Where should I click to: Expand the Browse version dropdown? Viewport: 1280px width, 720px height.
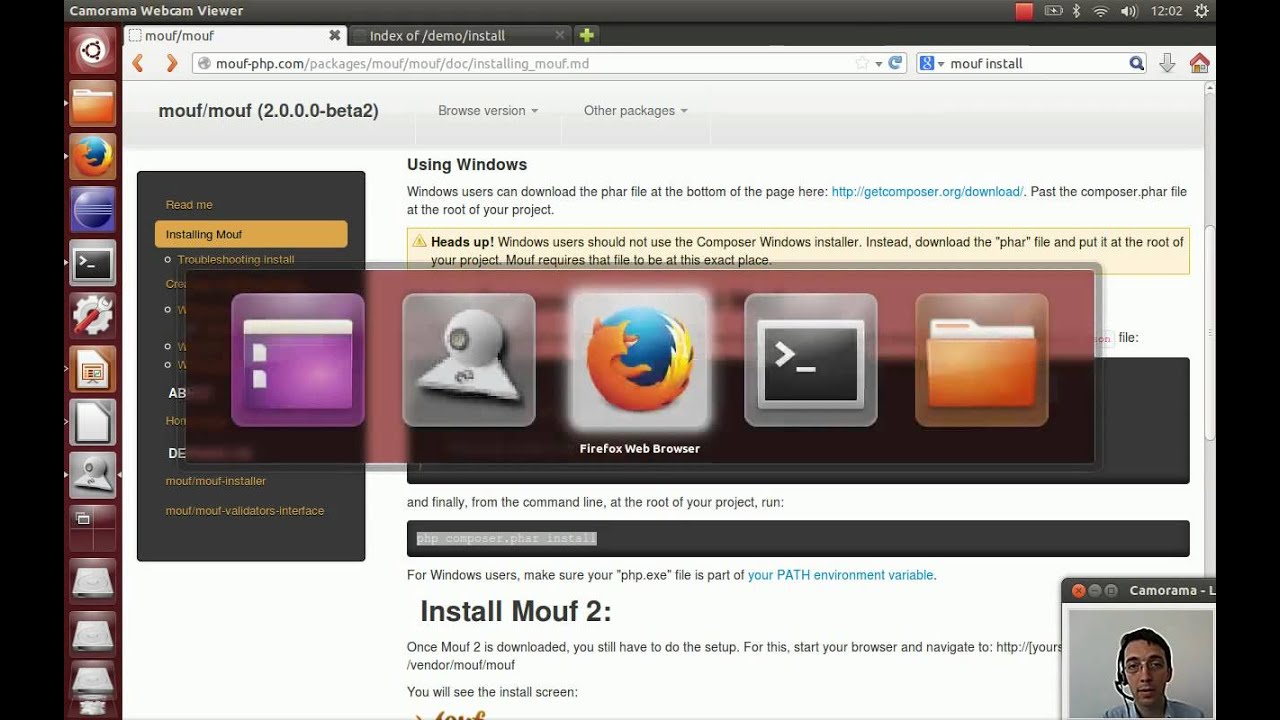point(488,111)
